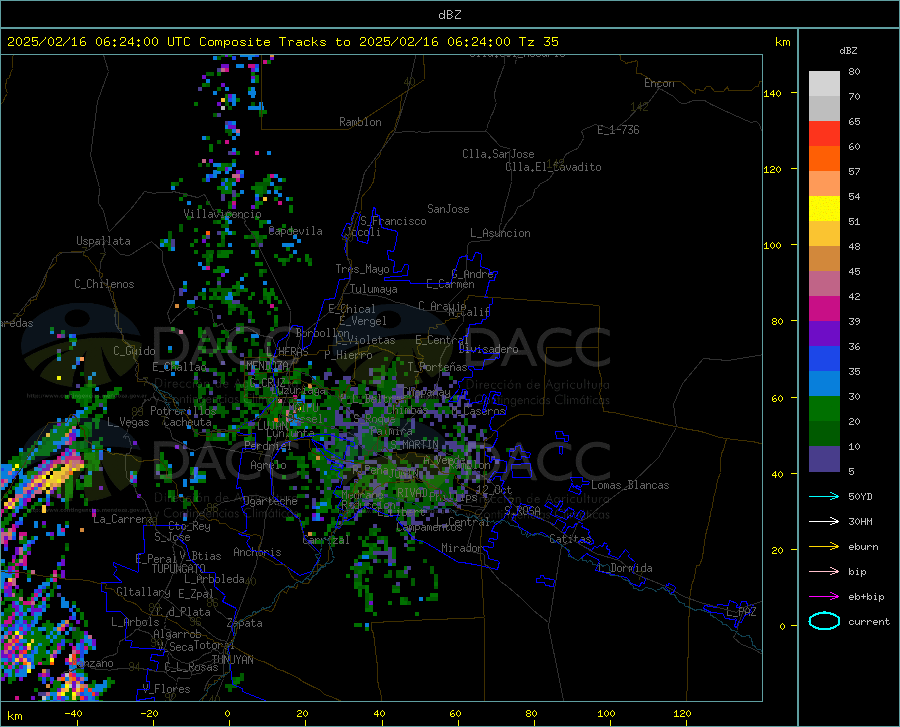Click the Divisadero label
Viewport: 900px width, 727px height.
[488, 349]
